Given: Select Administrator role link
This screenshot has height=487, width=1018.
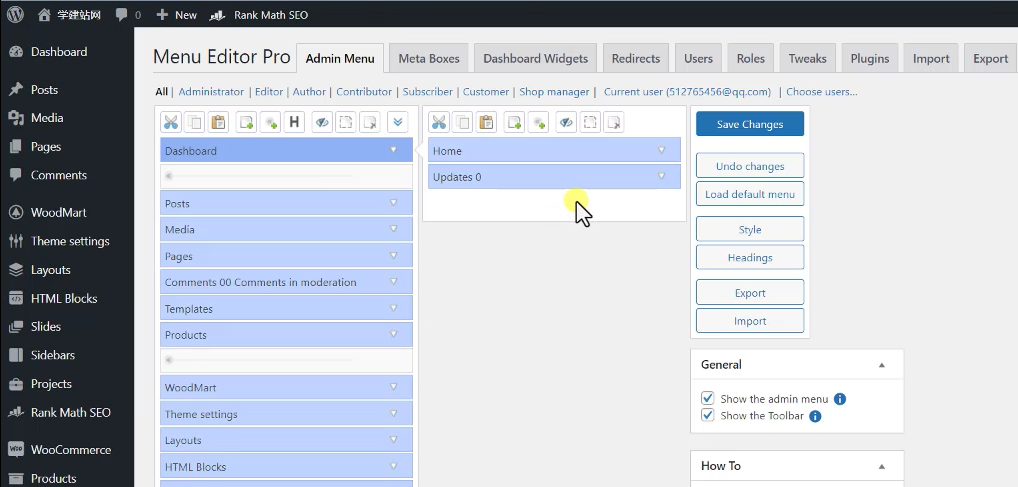Looking at the screenshot, I should click(211, 92).
